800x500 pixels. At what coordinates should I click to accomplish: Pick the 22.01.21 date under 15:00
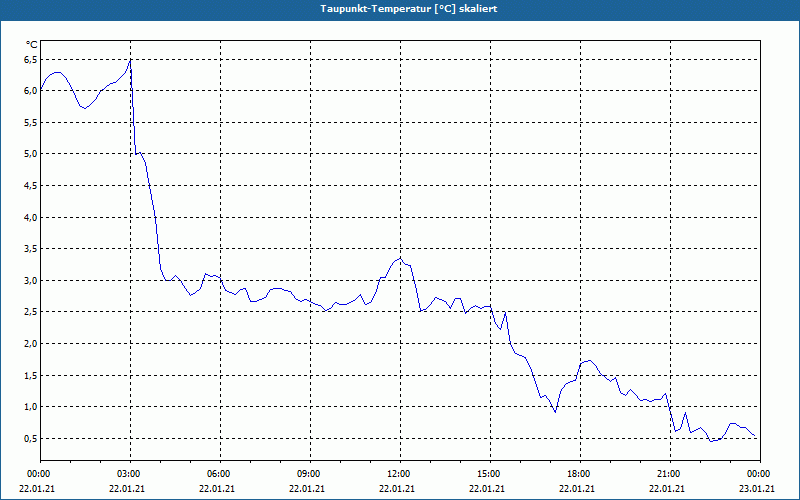pyautogui.click(x=487, y=489)
